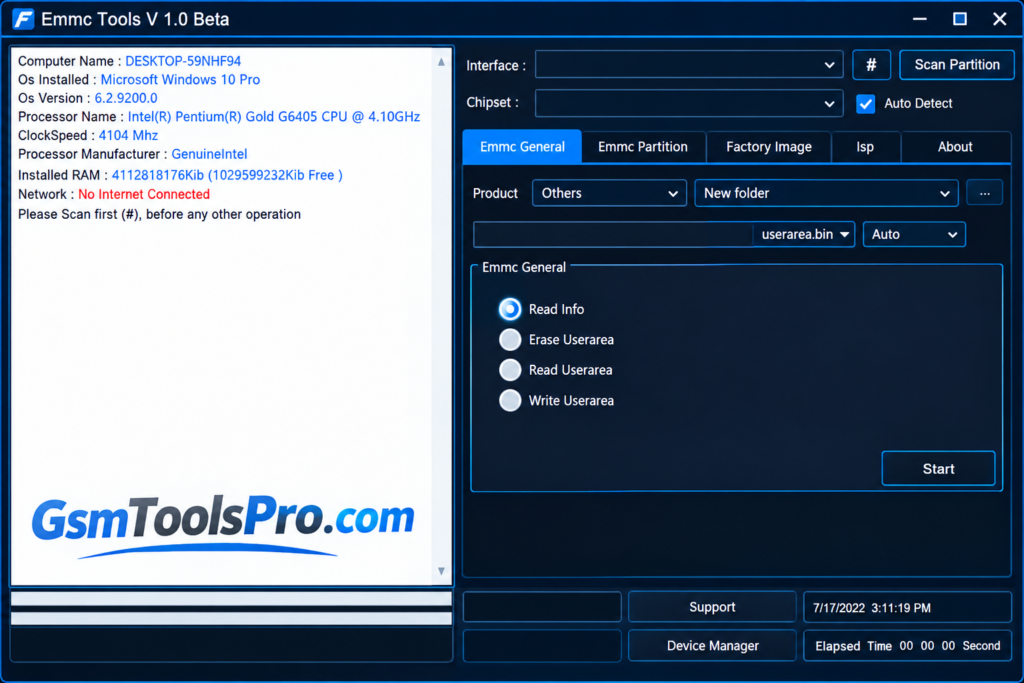Image resolution: width=1024 pixels, height=683 pixels.
Task: Select the Write Userarea radio option
Action: tap(510, 400)
